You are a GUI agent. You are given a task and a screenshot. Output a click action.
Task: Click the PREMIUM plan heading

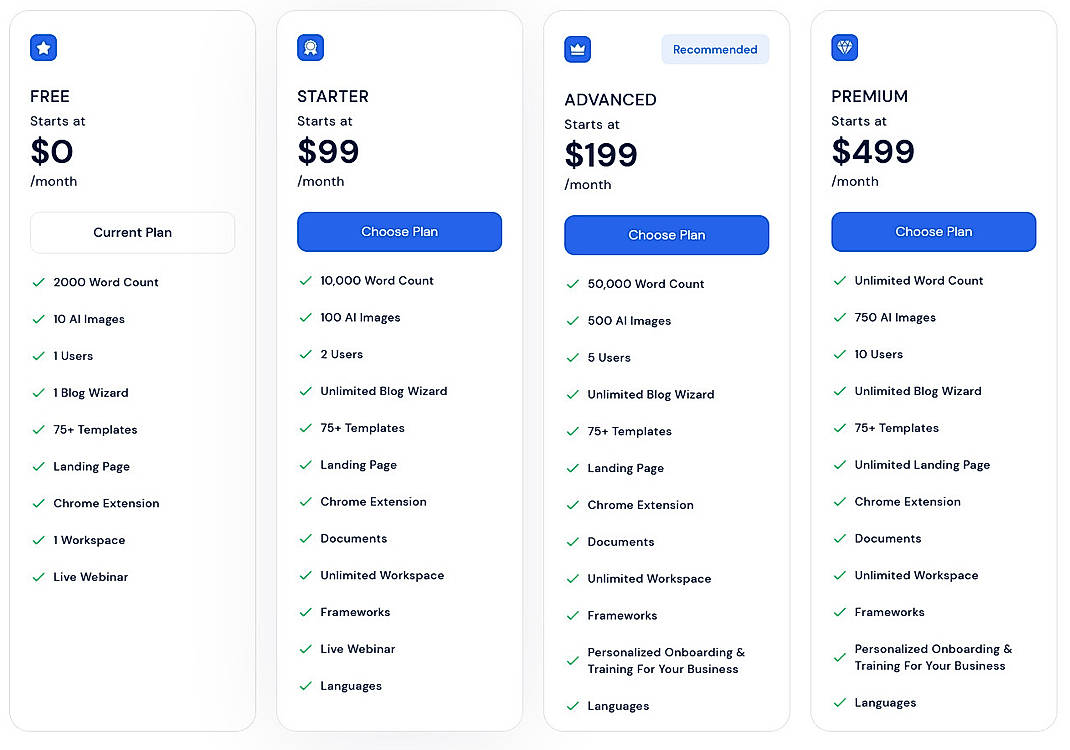(x=869, y=96)
